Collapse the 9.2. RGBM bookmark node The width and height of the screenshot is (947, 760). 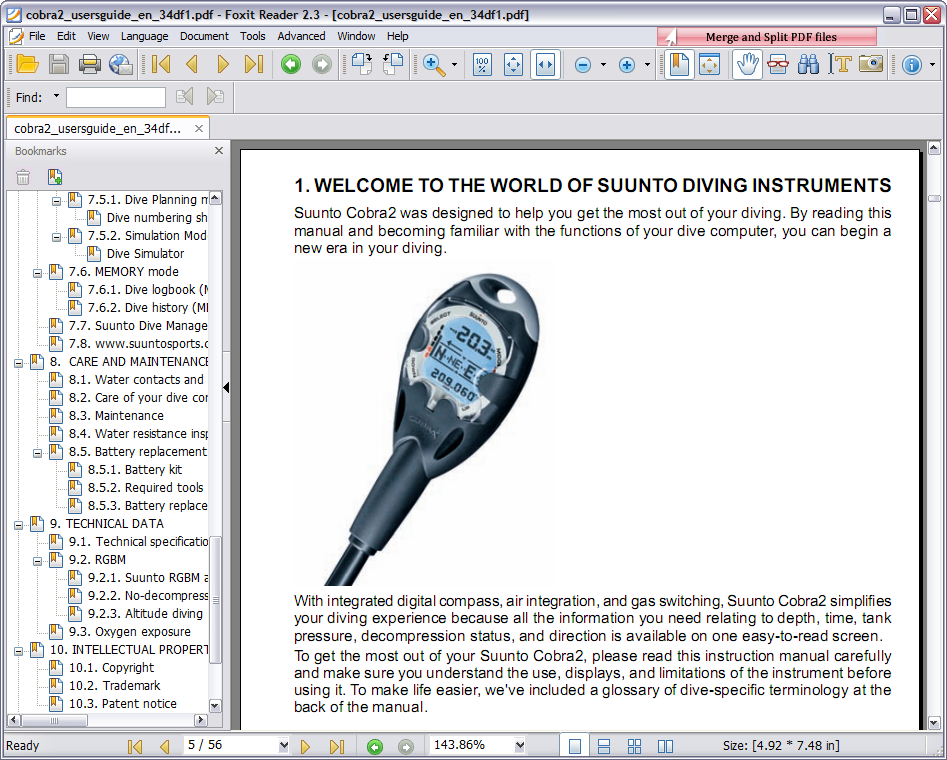coord(38,560)
